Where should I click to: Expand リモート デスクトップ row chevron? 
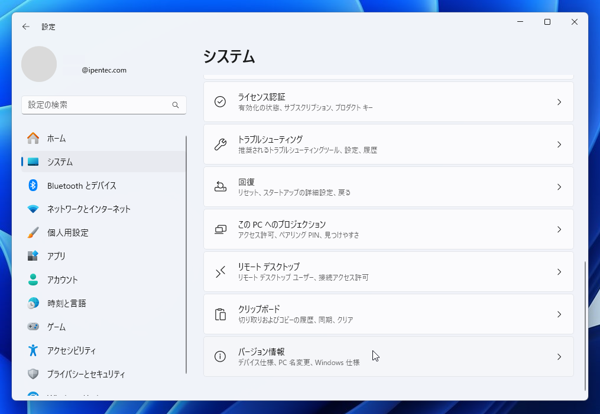pyautogui.click(x=559, y=272)
